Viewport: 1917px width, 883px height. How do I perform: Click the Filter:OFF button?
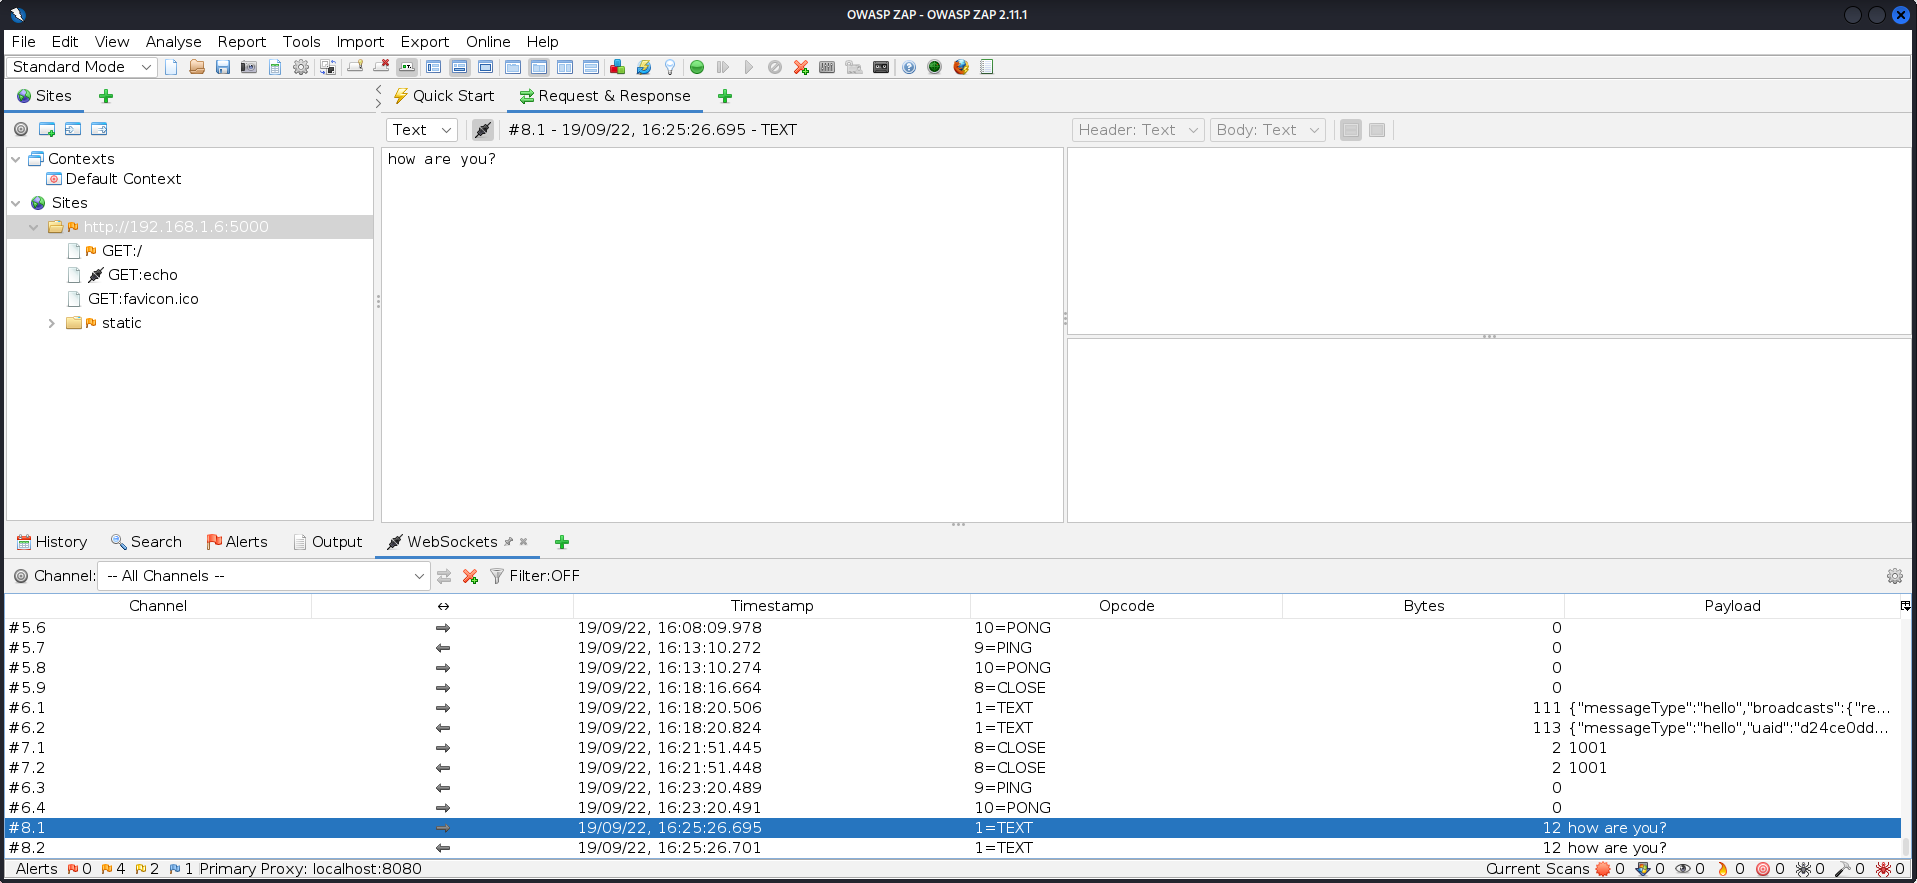coord(535,576)
